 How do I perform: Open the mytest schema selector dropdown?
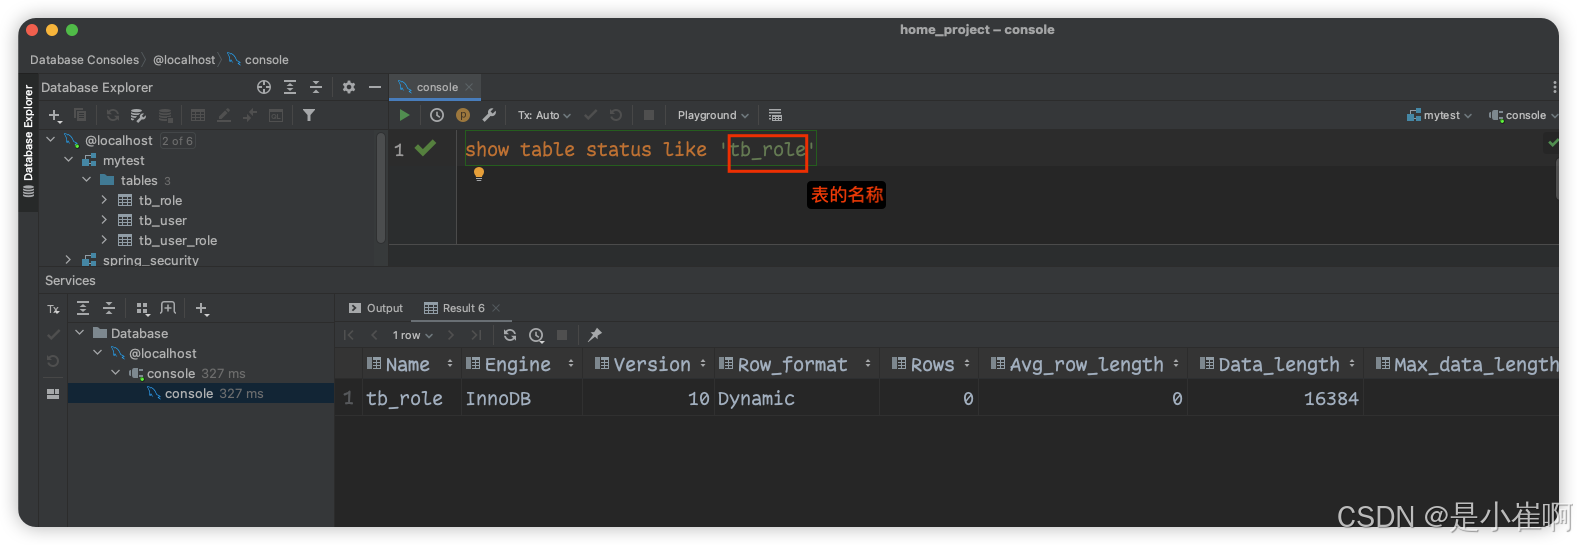1439,115
